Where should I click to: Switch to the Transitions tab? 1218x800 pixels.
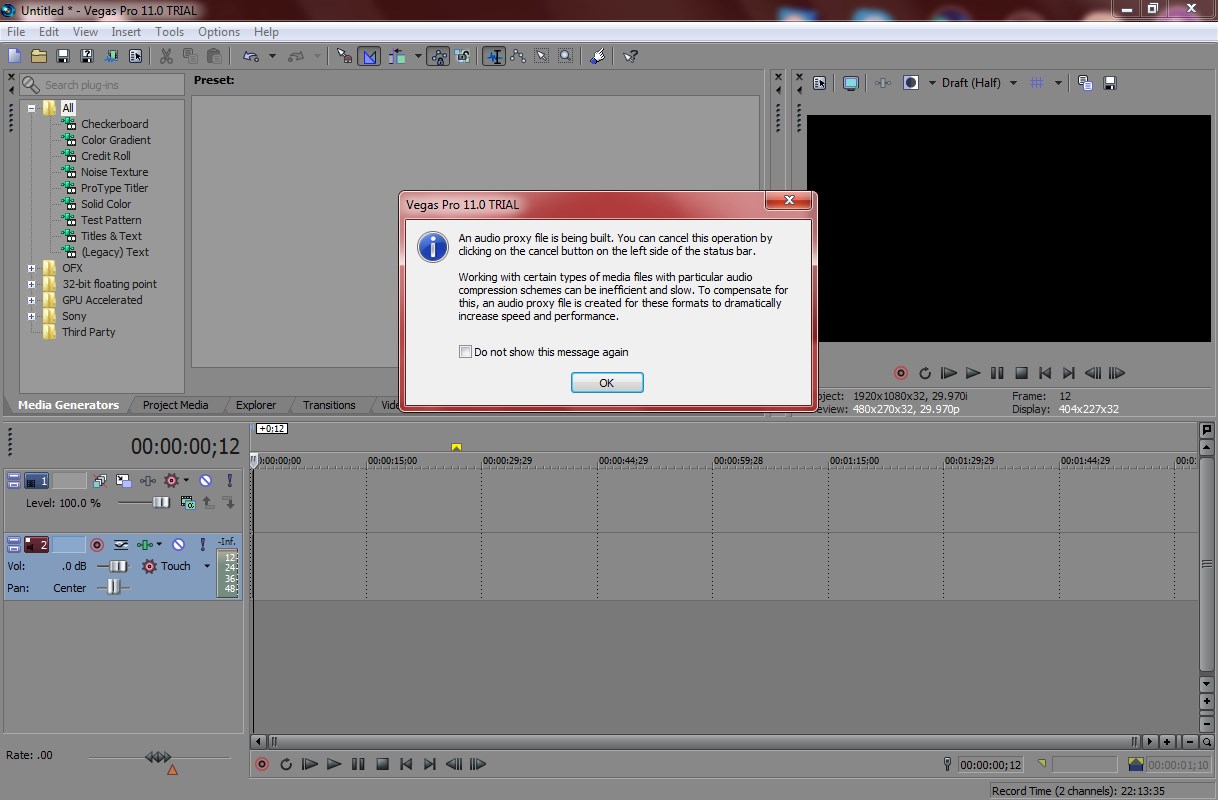coord(329,405)
